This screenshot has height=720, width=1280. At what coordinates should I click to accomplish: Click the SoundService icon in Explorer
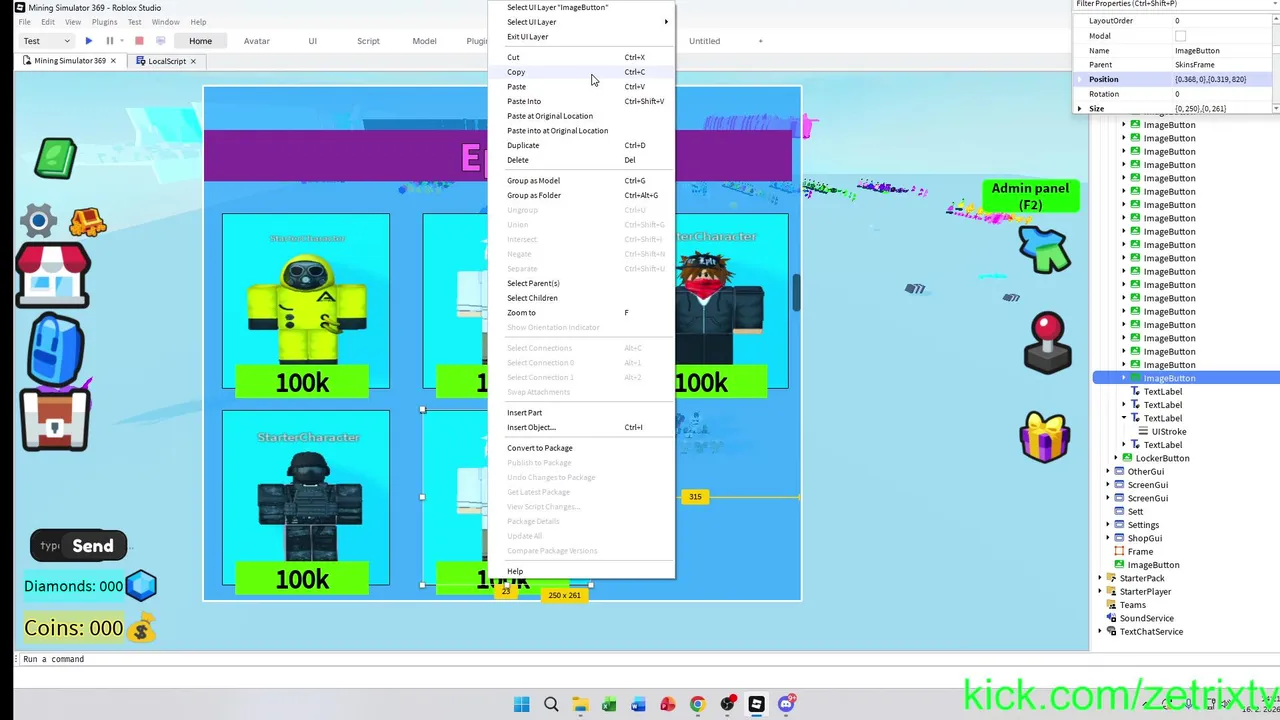coord(1111,618)
